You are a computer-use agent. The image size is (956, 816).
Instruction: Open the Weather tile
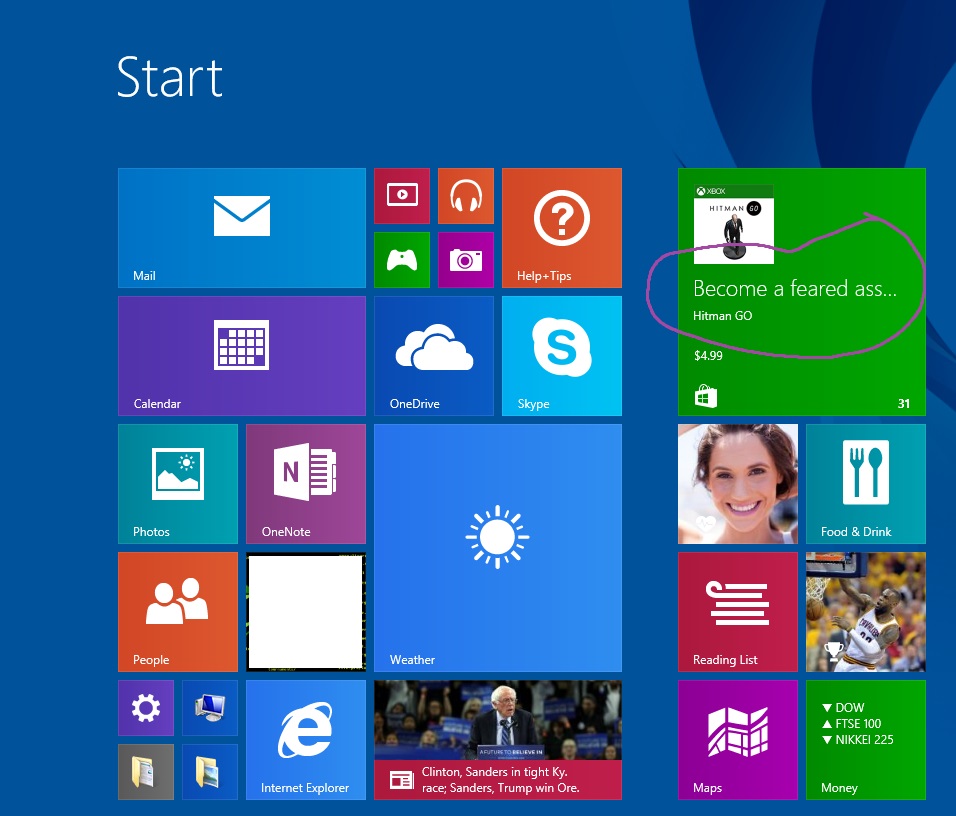497,548
